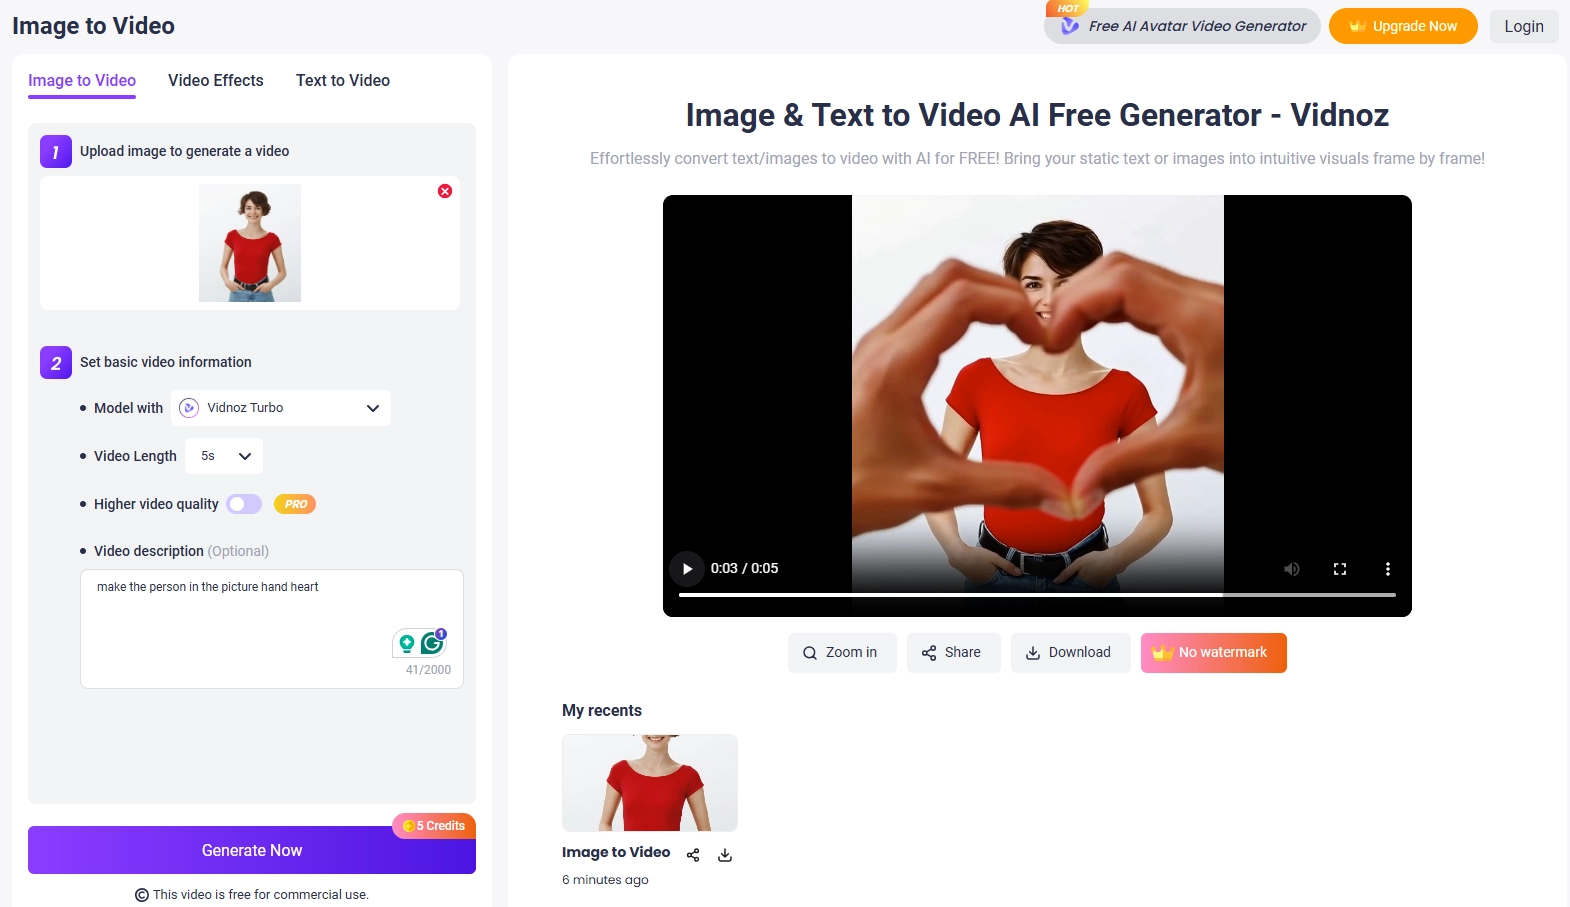Click the Login button
Image resolution: width=1570 pixels, height=907 pixels.
coord(1524,26)
